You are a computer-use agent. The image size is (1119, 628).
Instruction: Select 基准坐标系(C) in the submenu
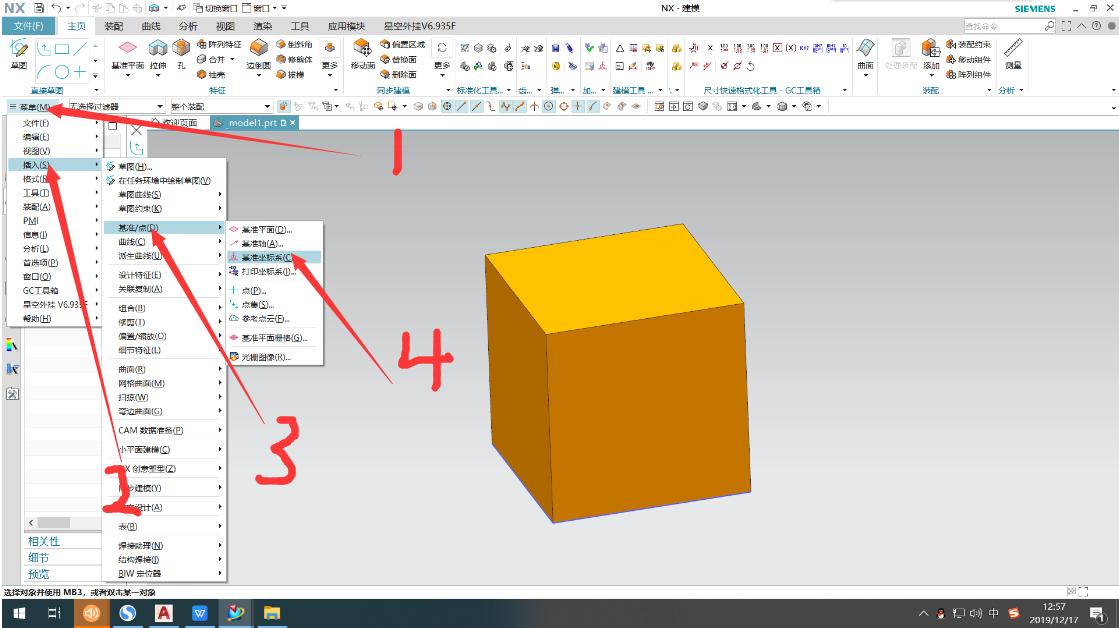coord(274,258)
